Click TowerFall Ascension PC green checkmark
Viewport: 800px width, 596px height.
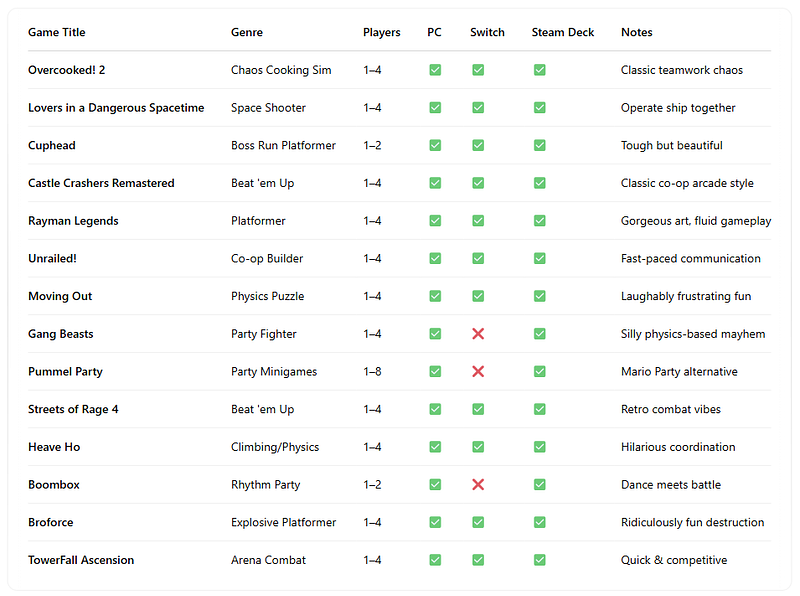click(435, 560)
